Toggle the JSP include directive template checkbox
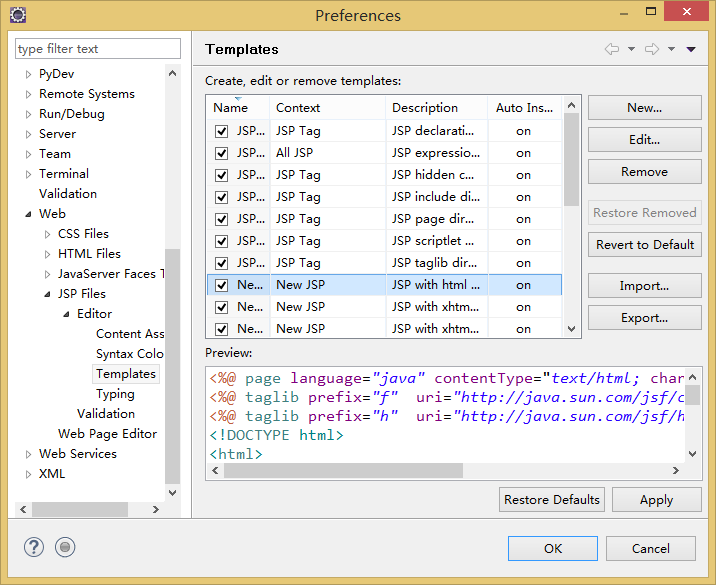The width and height of the screenshot is (716, 585). (221, 197)
